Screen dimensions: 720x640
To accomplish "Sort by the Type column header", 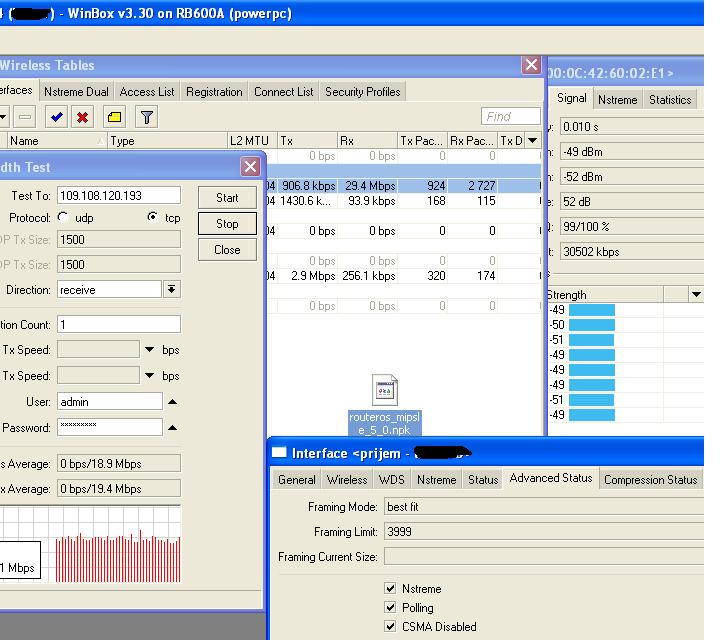I will (x=167, y=140).
